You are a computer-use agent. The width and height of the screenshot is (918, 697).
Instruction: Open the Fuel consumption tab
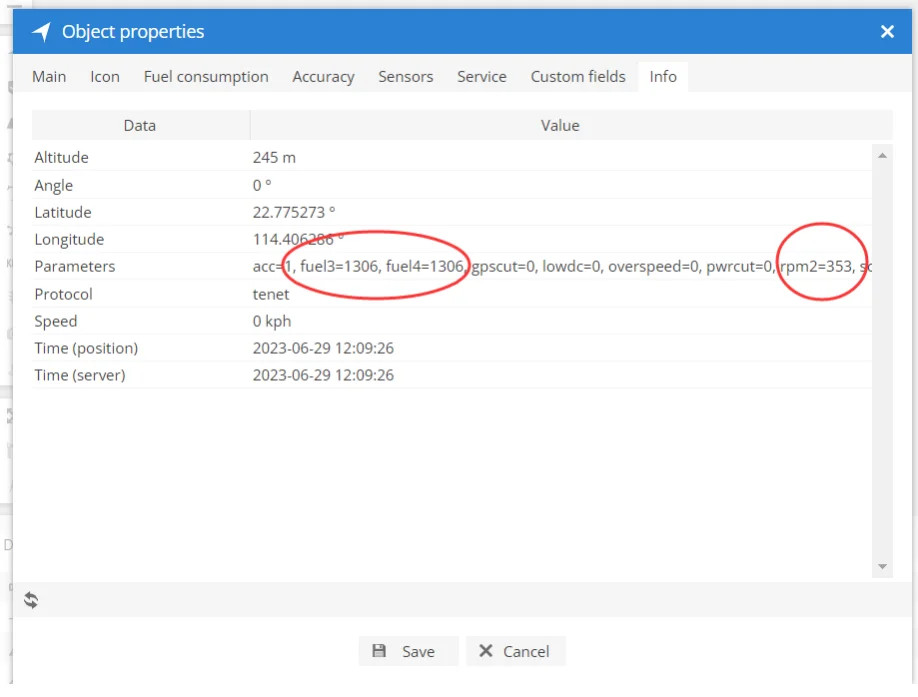coord(206,77)
